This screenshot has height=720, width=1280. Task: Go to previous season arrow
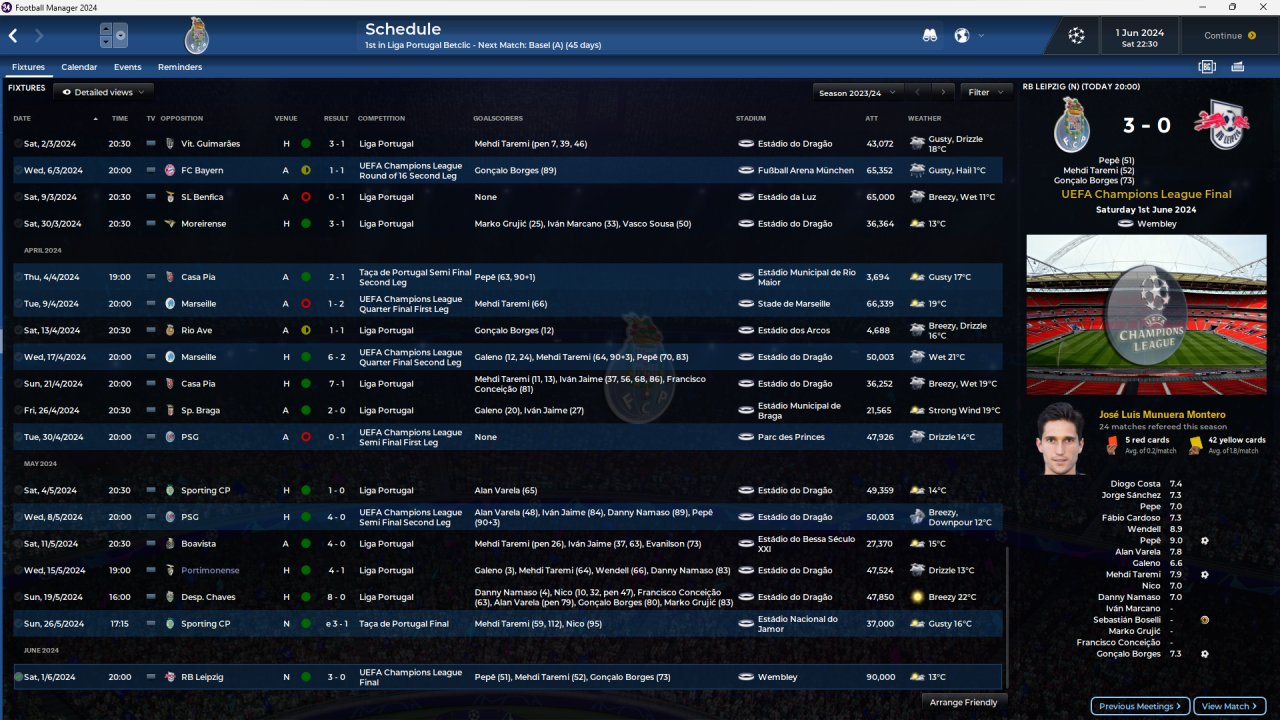pos(917,92)
